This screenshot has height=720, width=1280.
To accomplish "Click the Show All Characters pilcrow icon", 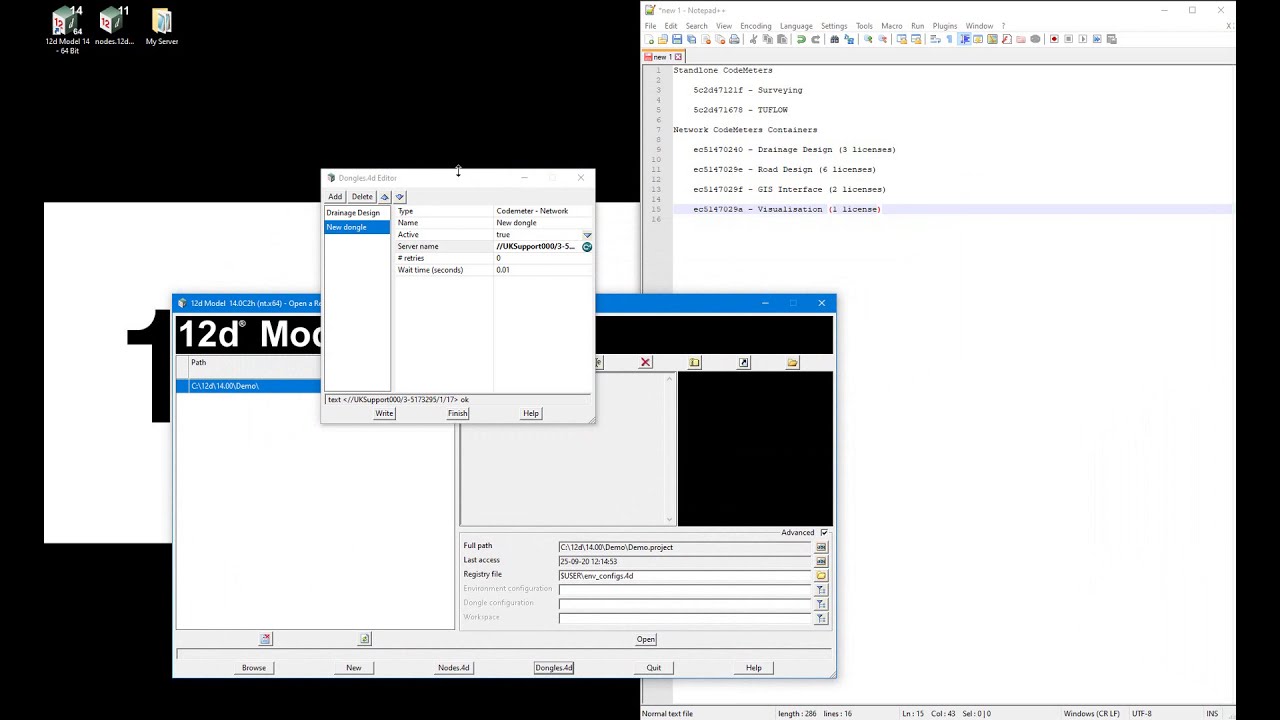I will click(x=949, y=39).
